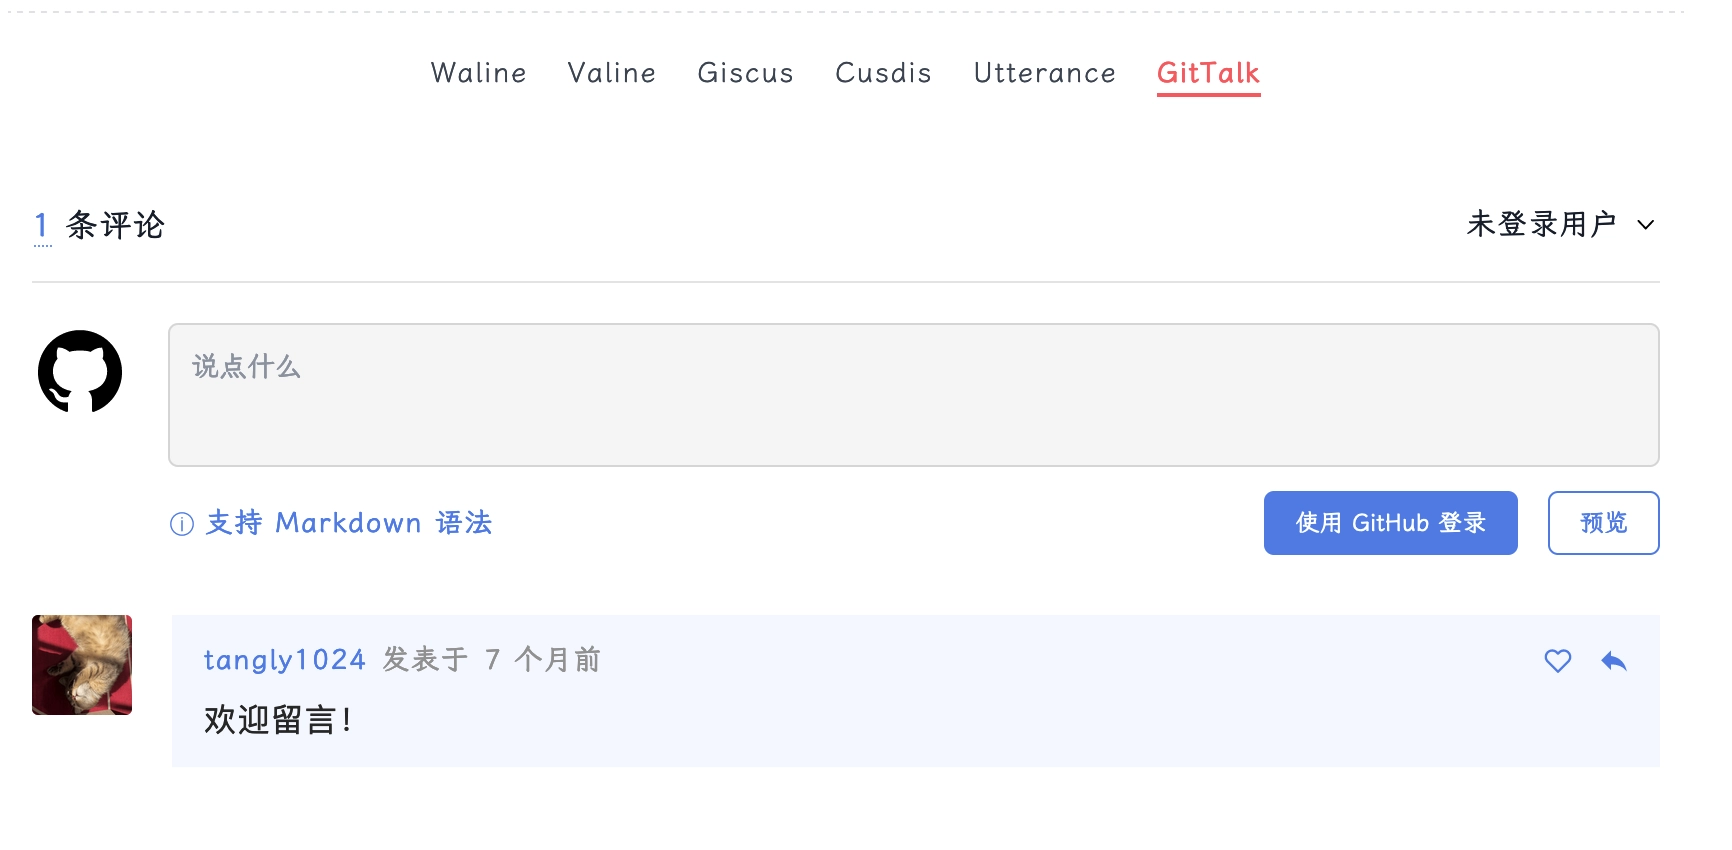
Task: Switch to the Waline comment tab
Action: pyautogui.click(x=478, y=73)
